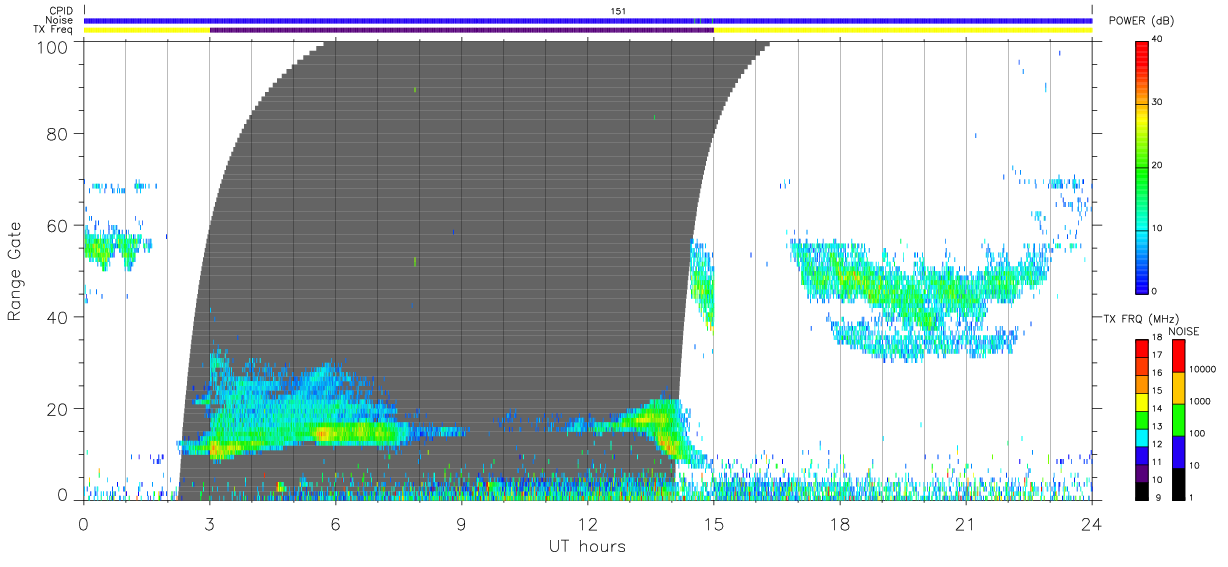Click the 21 tick on UT hours axis

click(x=966, y=524)
